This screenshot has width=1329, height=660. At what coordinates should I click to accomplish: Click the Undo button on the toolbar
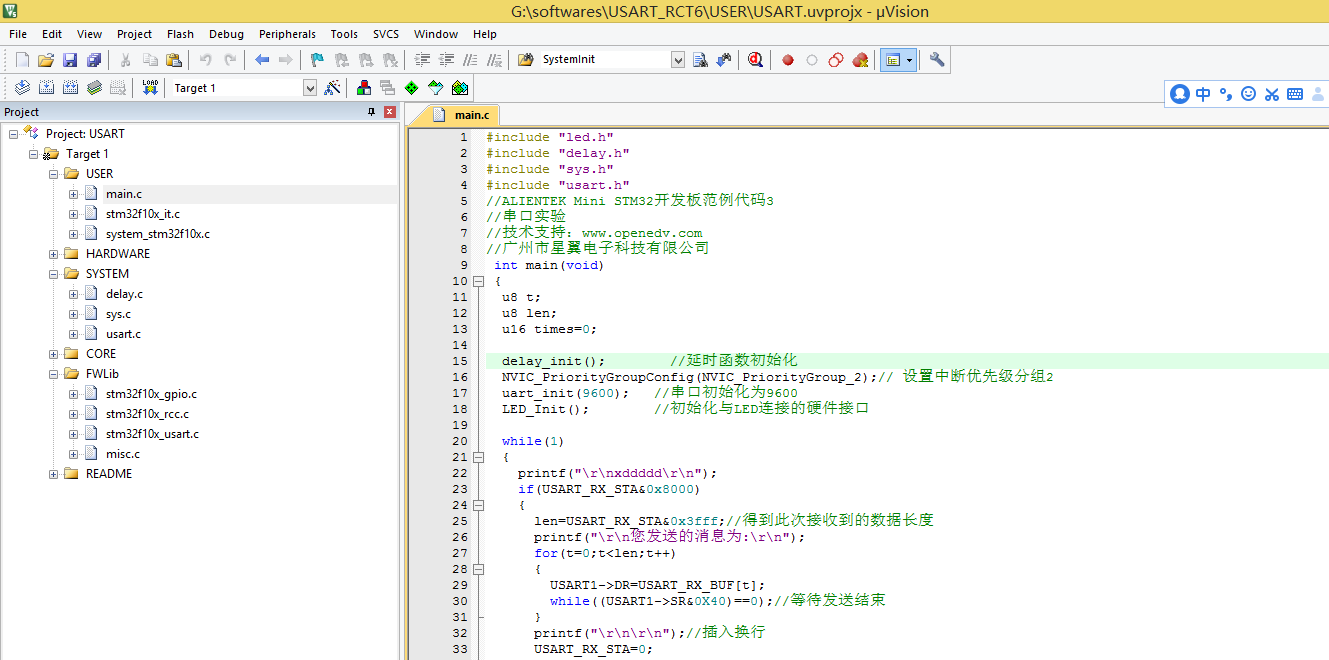click(206, 59)
